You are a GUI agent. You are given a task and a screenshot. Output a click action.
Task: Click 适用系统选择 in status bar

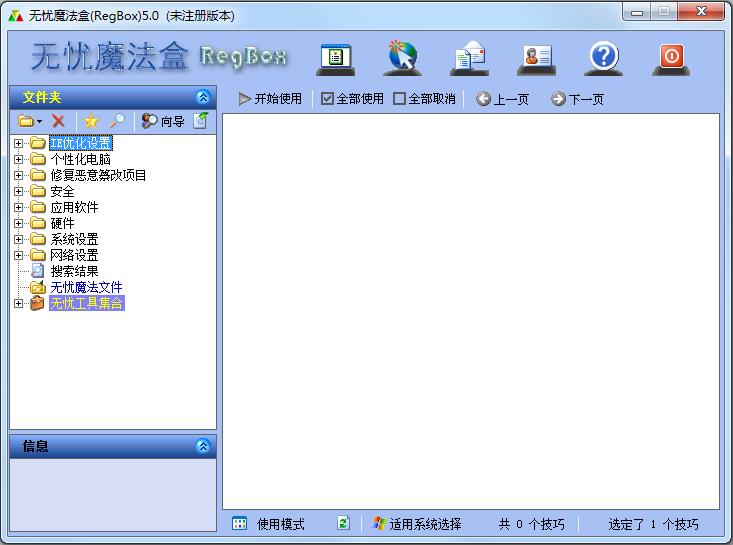[416, 524]
